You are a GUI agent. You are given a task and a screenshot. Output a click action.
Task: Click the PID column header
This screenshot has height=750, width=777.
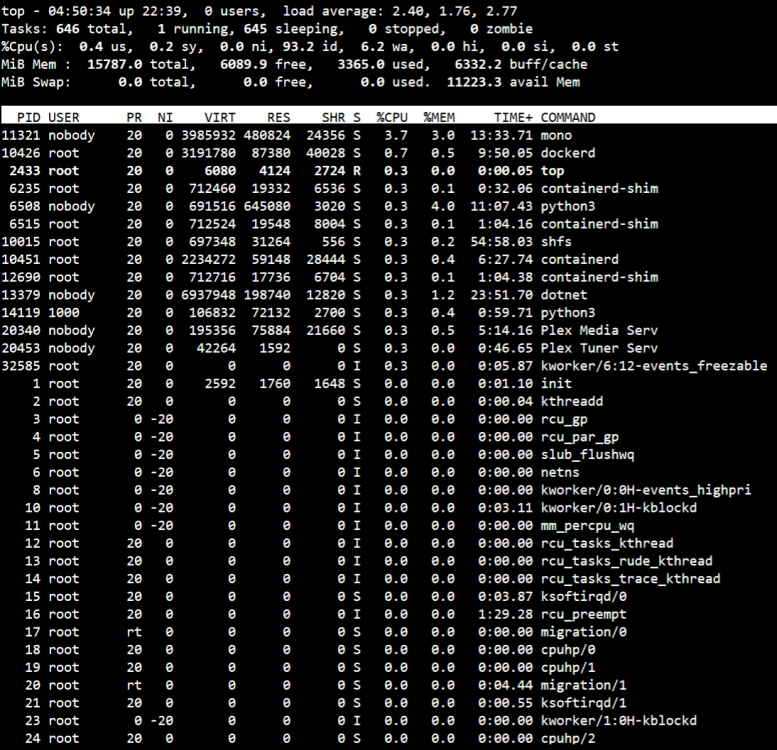28,117
